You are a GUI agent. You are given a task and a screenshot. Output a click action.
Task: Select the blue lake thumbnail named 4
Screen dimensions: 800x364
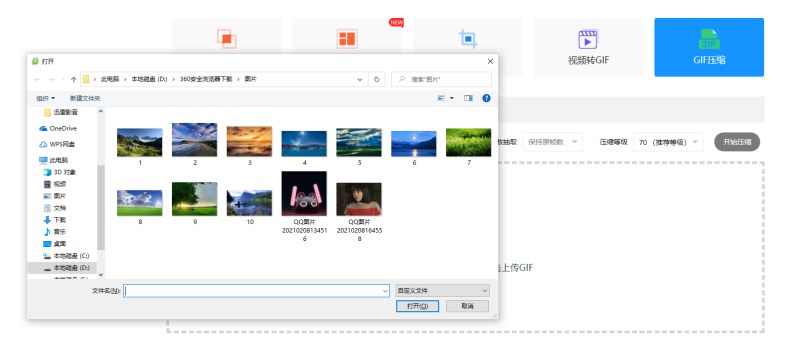tap(304, 143)
